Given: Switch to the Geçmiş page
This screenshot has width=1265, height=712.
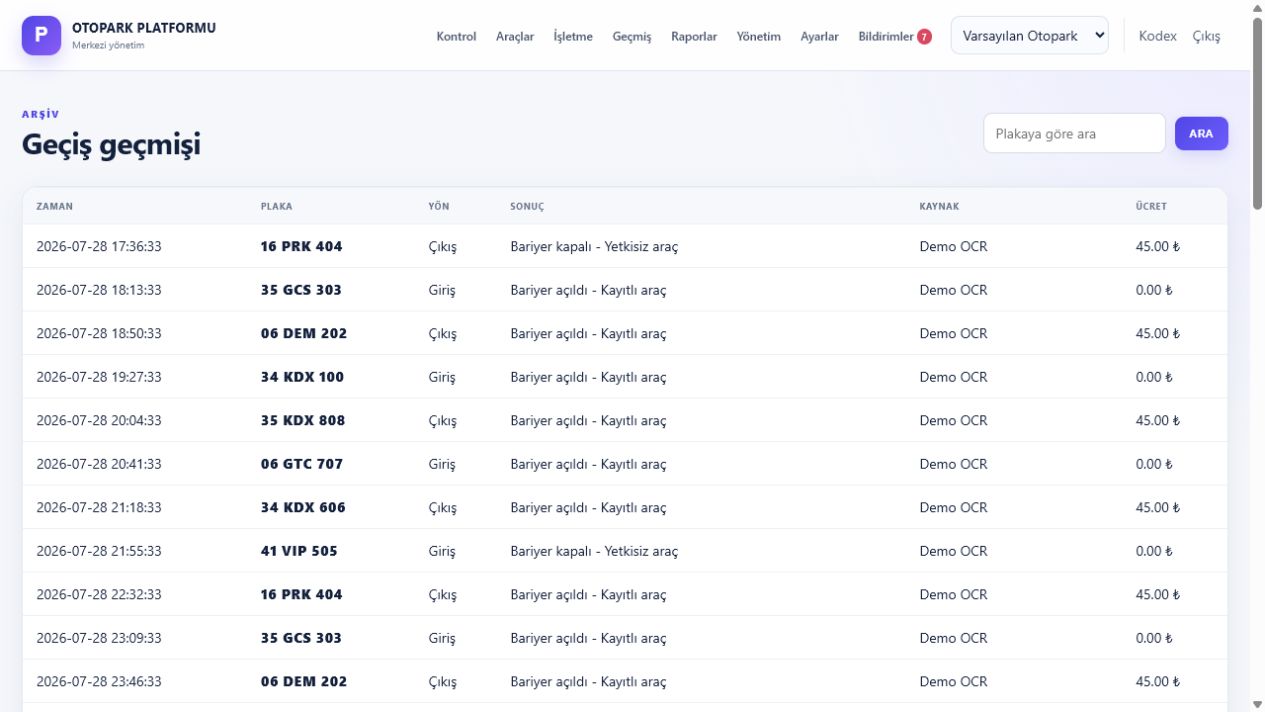Looking at the screenshot, I should click(x=632, y=36).
